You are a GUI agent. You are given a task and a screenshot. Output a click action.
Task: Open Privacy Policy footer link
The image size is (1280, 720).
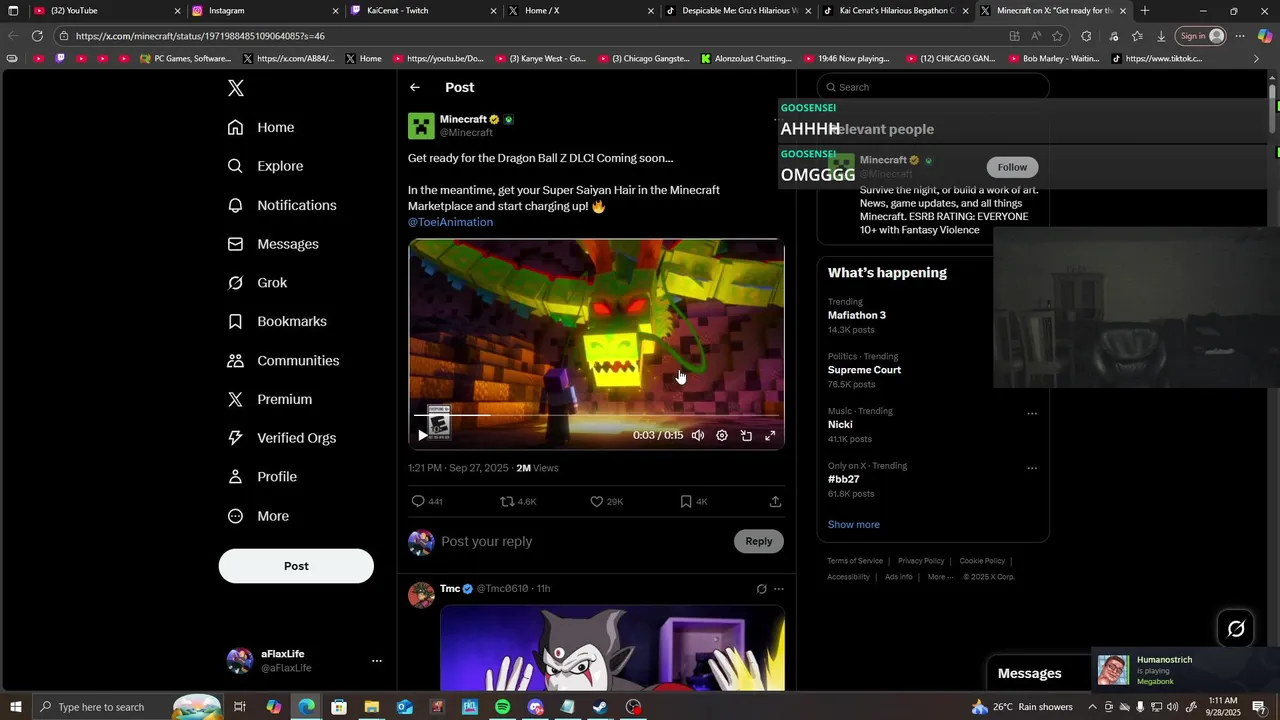click(921, 561)
